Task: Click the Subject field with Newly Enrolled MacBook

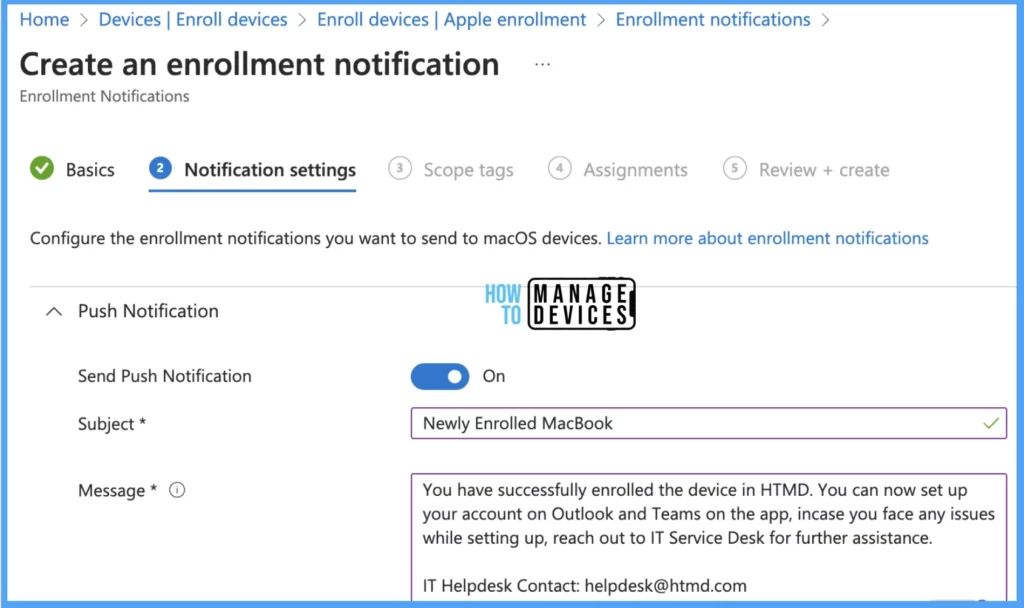Action: 709,423
